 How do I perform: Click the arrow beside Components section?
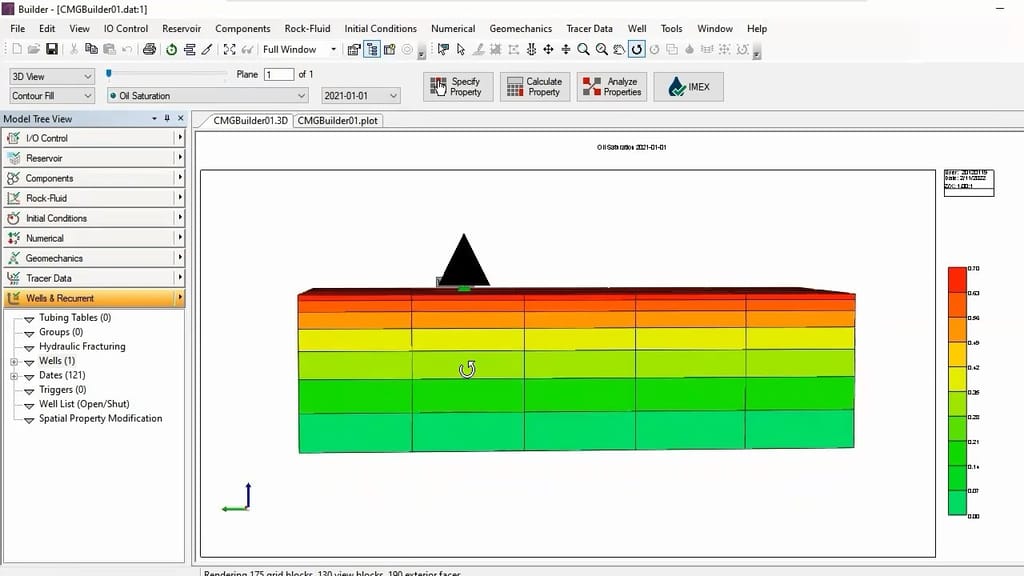180,178
